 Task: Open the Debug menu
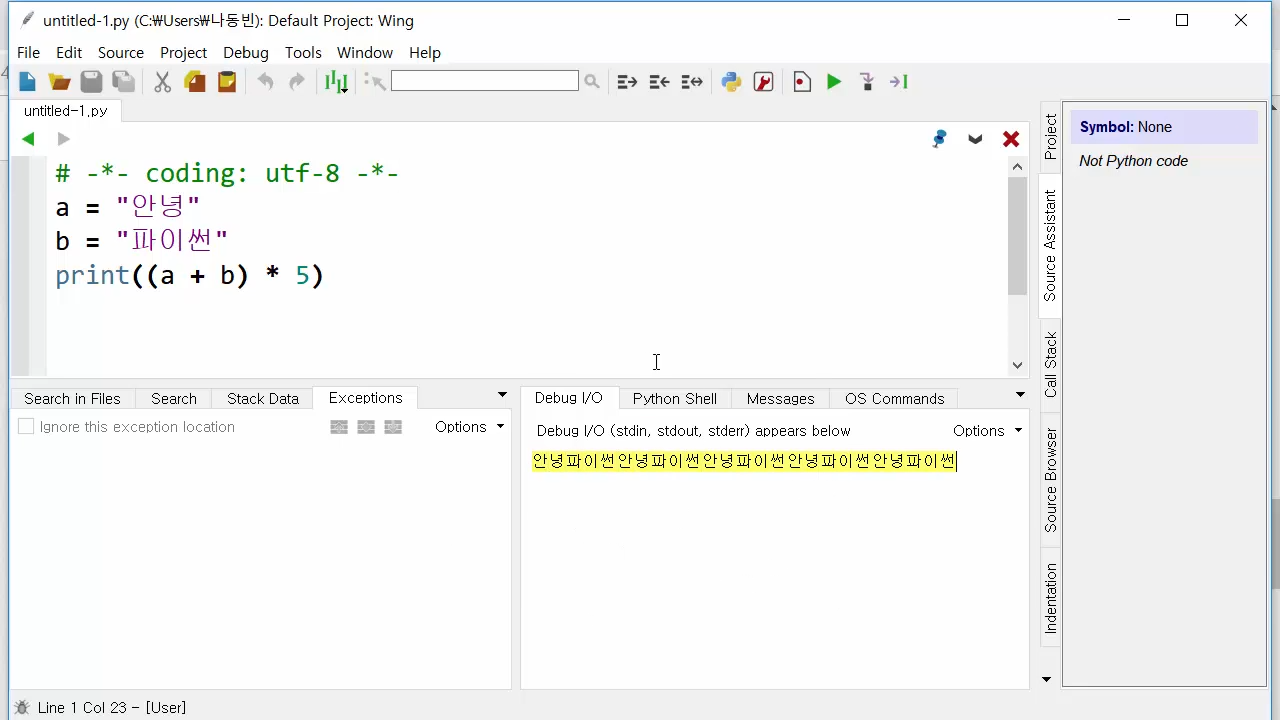[x=245, y=52]
